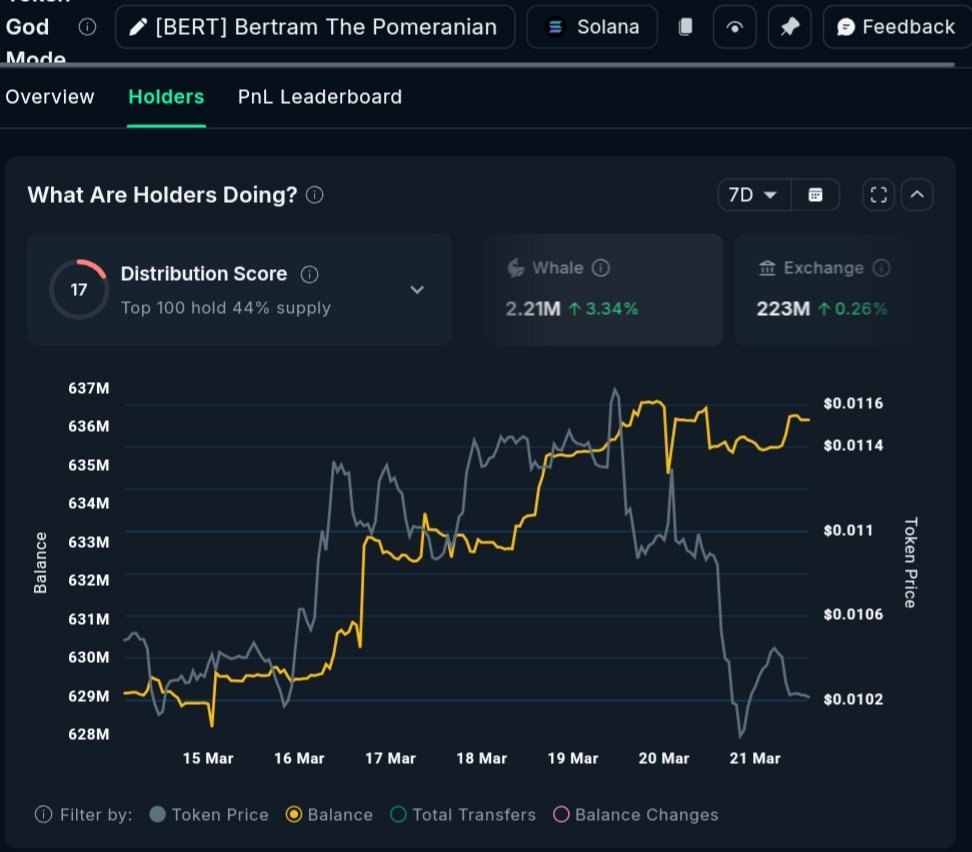Switch to the Overview tab
The image size is (972, 852).
pos(50,97)
